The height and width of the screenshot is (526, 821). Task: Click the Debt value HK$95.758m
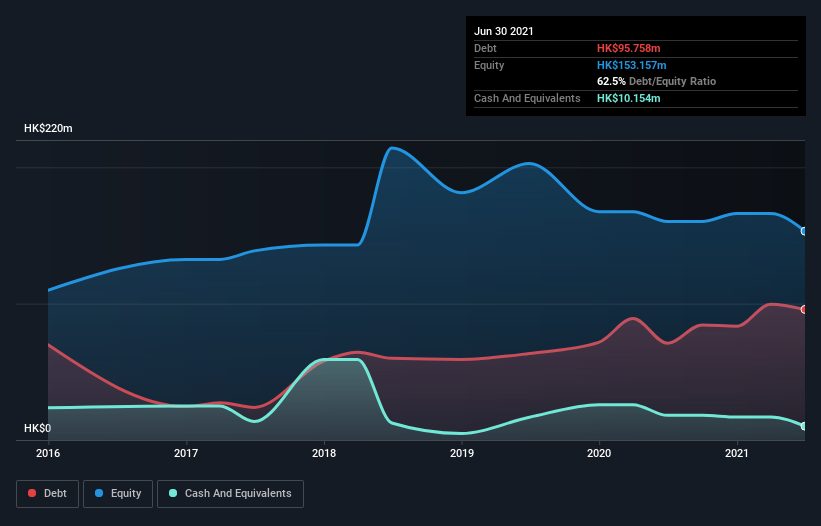628,48
